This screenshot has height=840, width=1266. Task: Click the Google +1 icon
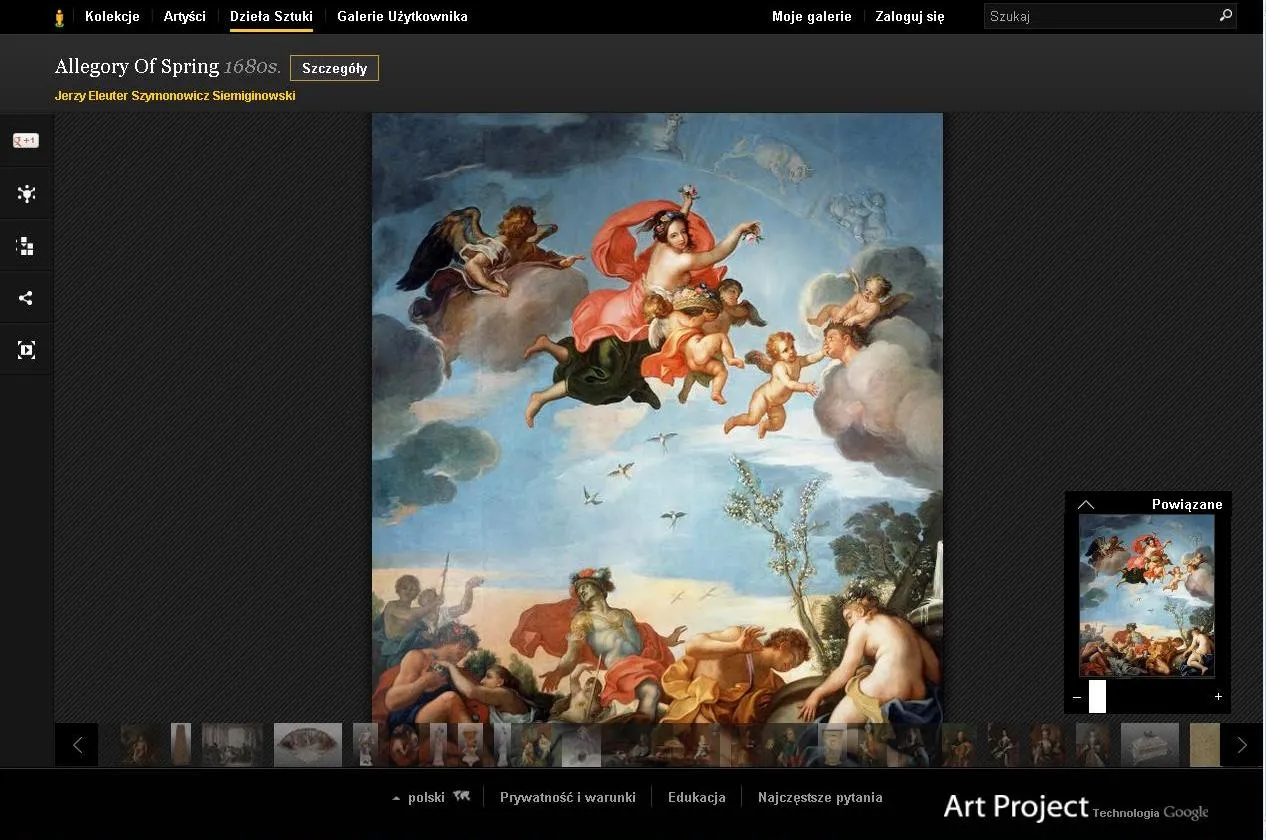coord(25,140)
